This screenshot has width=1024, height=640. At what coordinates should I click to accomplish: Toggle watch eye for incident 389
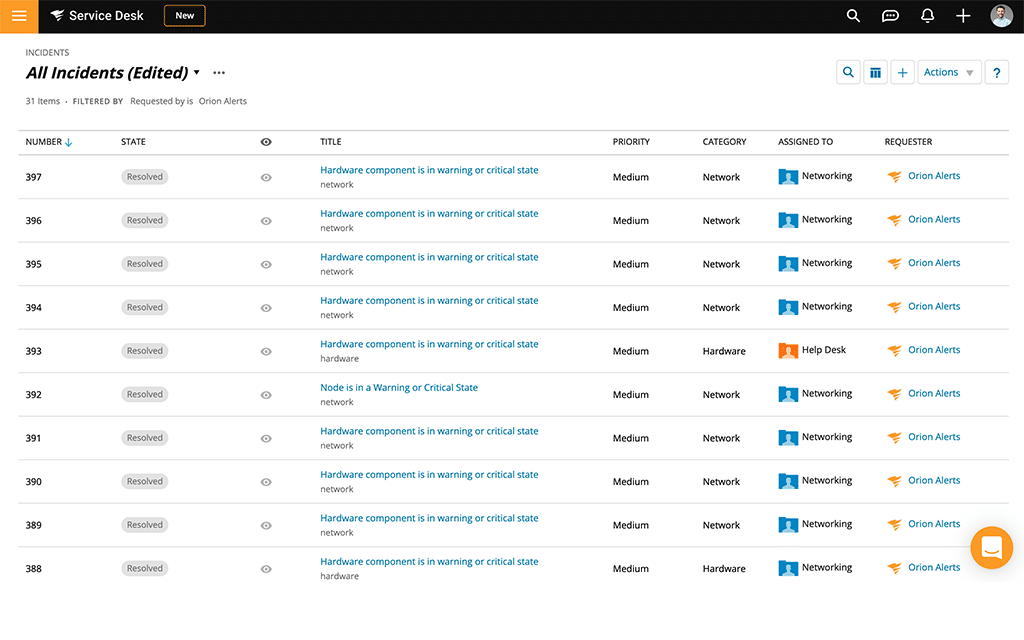(x=266, y=526)
